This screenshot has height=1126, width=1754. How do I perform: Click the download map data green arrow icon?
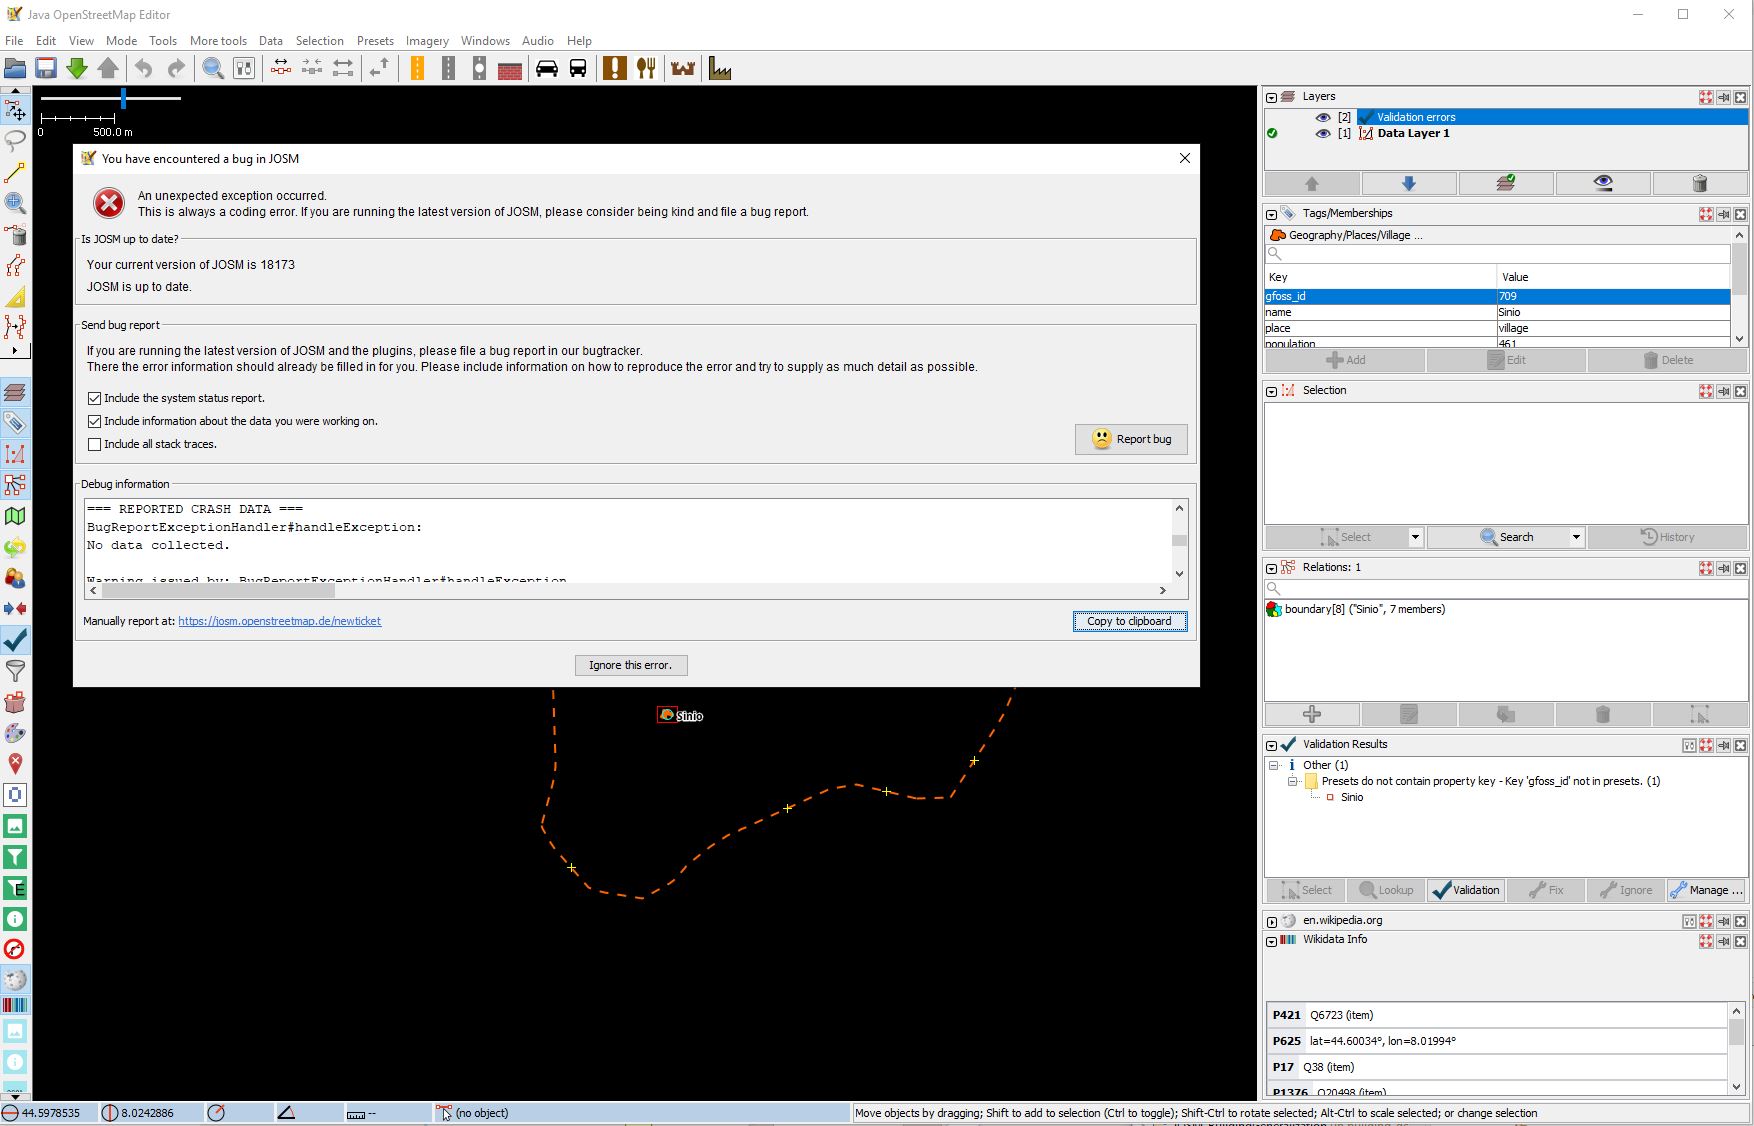pos(77,68)
